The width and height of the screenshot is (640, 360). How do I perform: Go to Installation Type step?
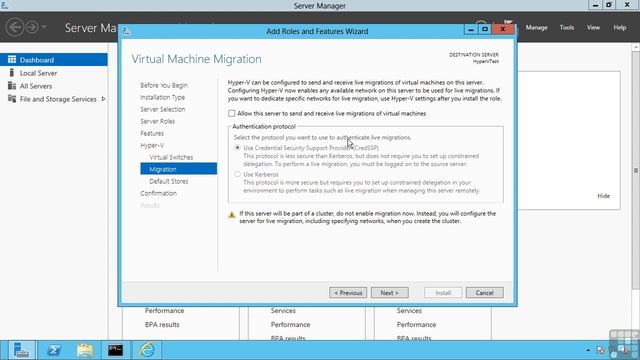162,97
